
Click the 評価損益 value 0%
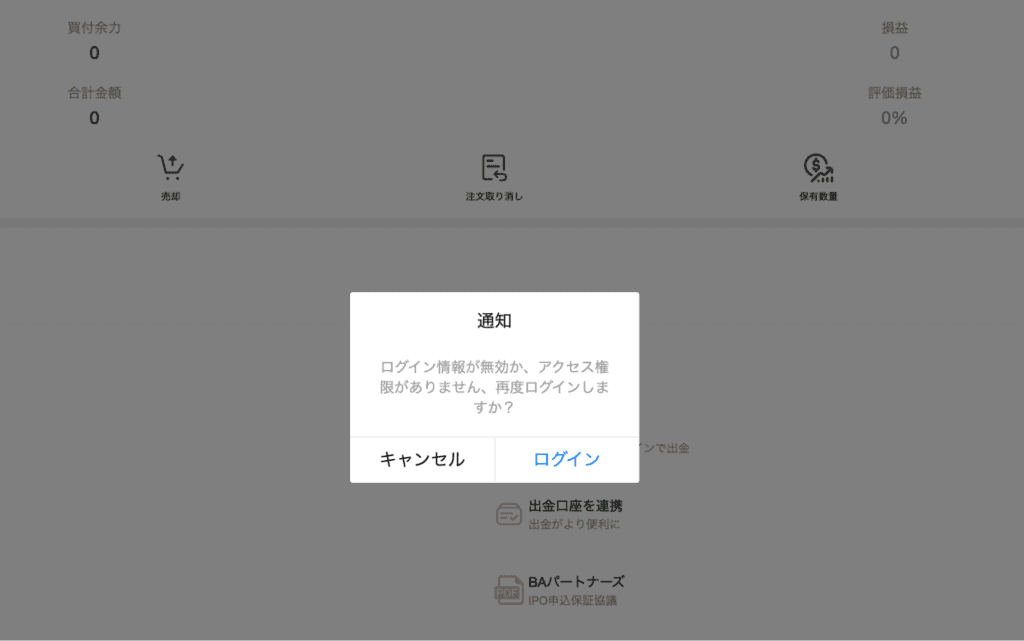coord(894,118)
